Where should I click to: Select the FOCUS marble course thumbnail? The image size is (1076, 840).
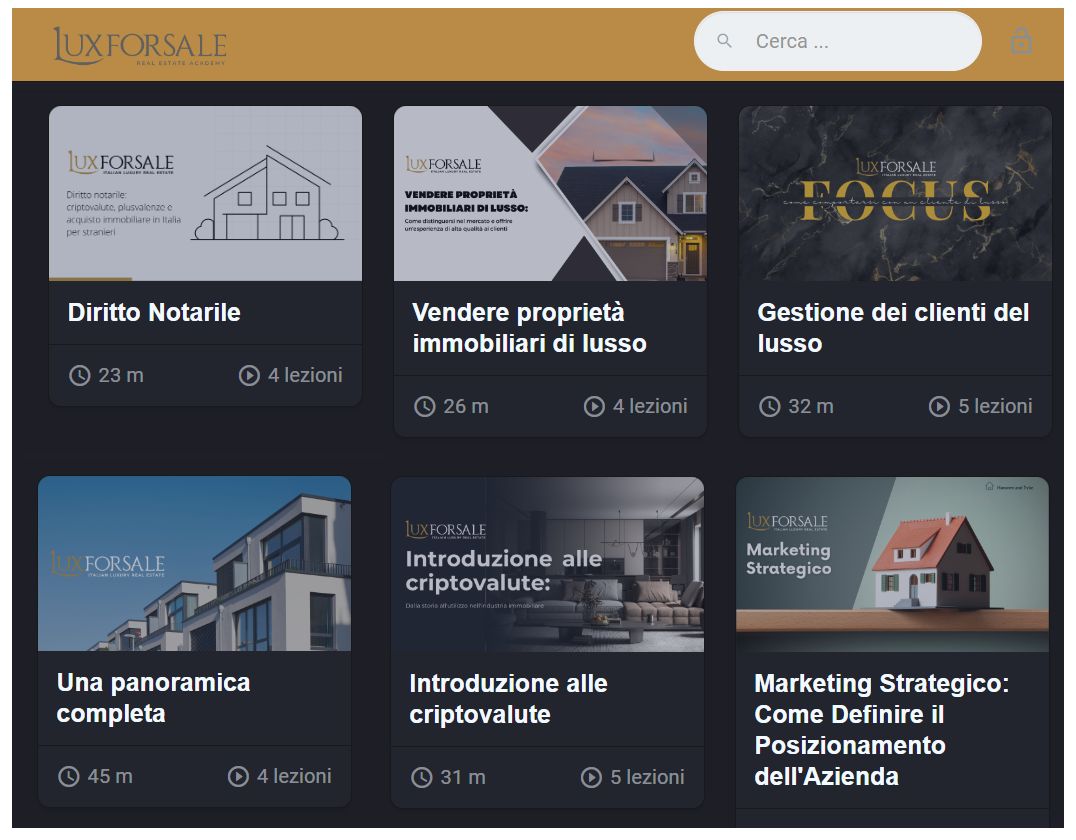(x=895, y=193)
